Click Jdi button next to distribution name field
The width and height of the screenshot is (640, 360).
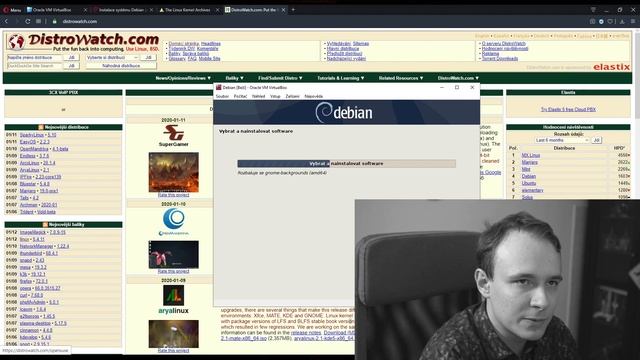click(71, 58)
